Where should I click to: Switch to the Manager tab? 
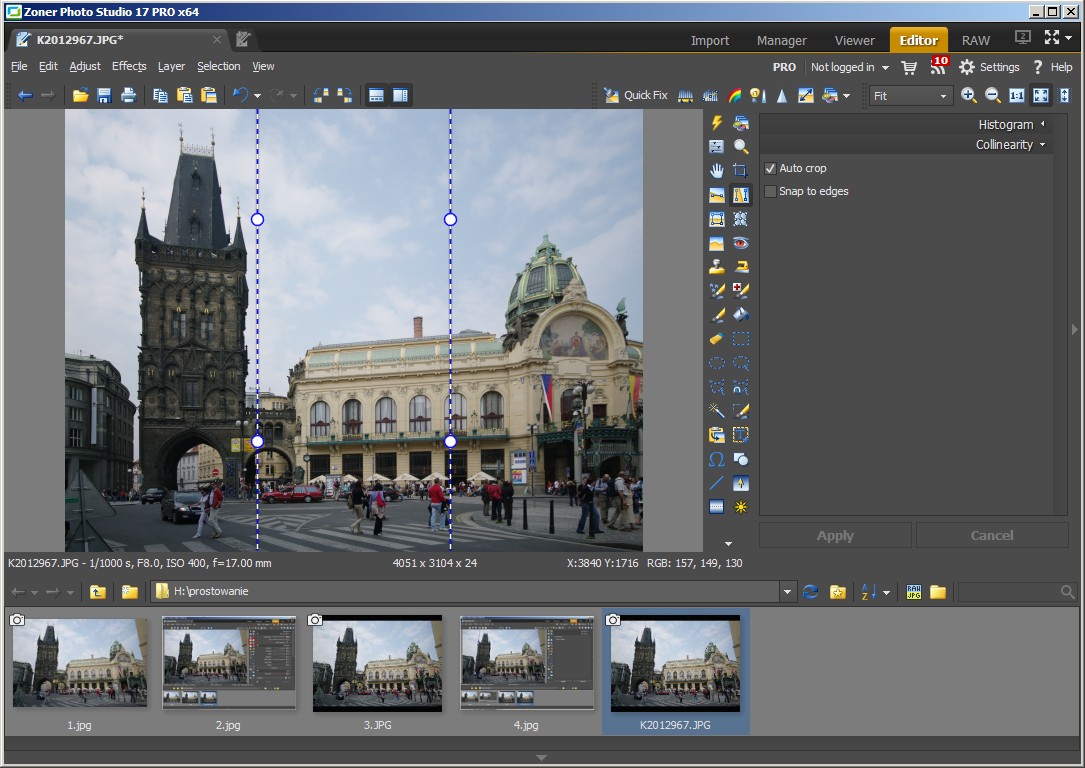pos(781,41)
